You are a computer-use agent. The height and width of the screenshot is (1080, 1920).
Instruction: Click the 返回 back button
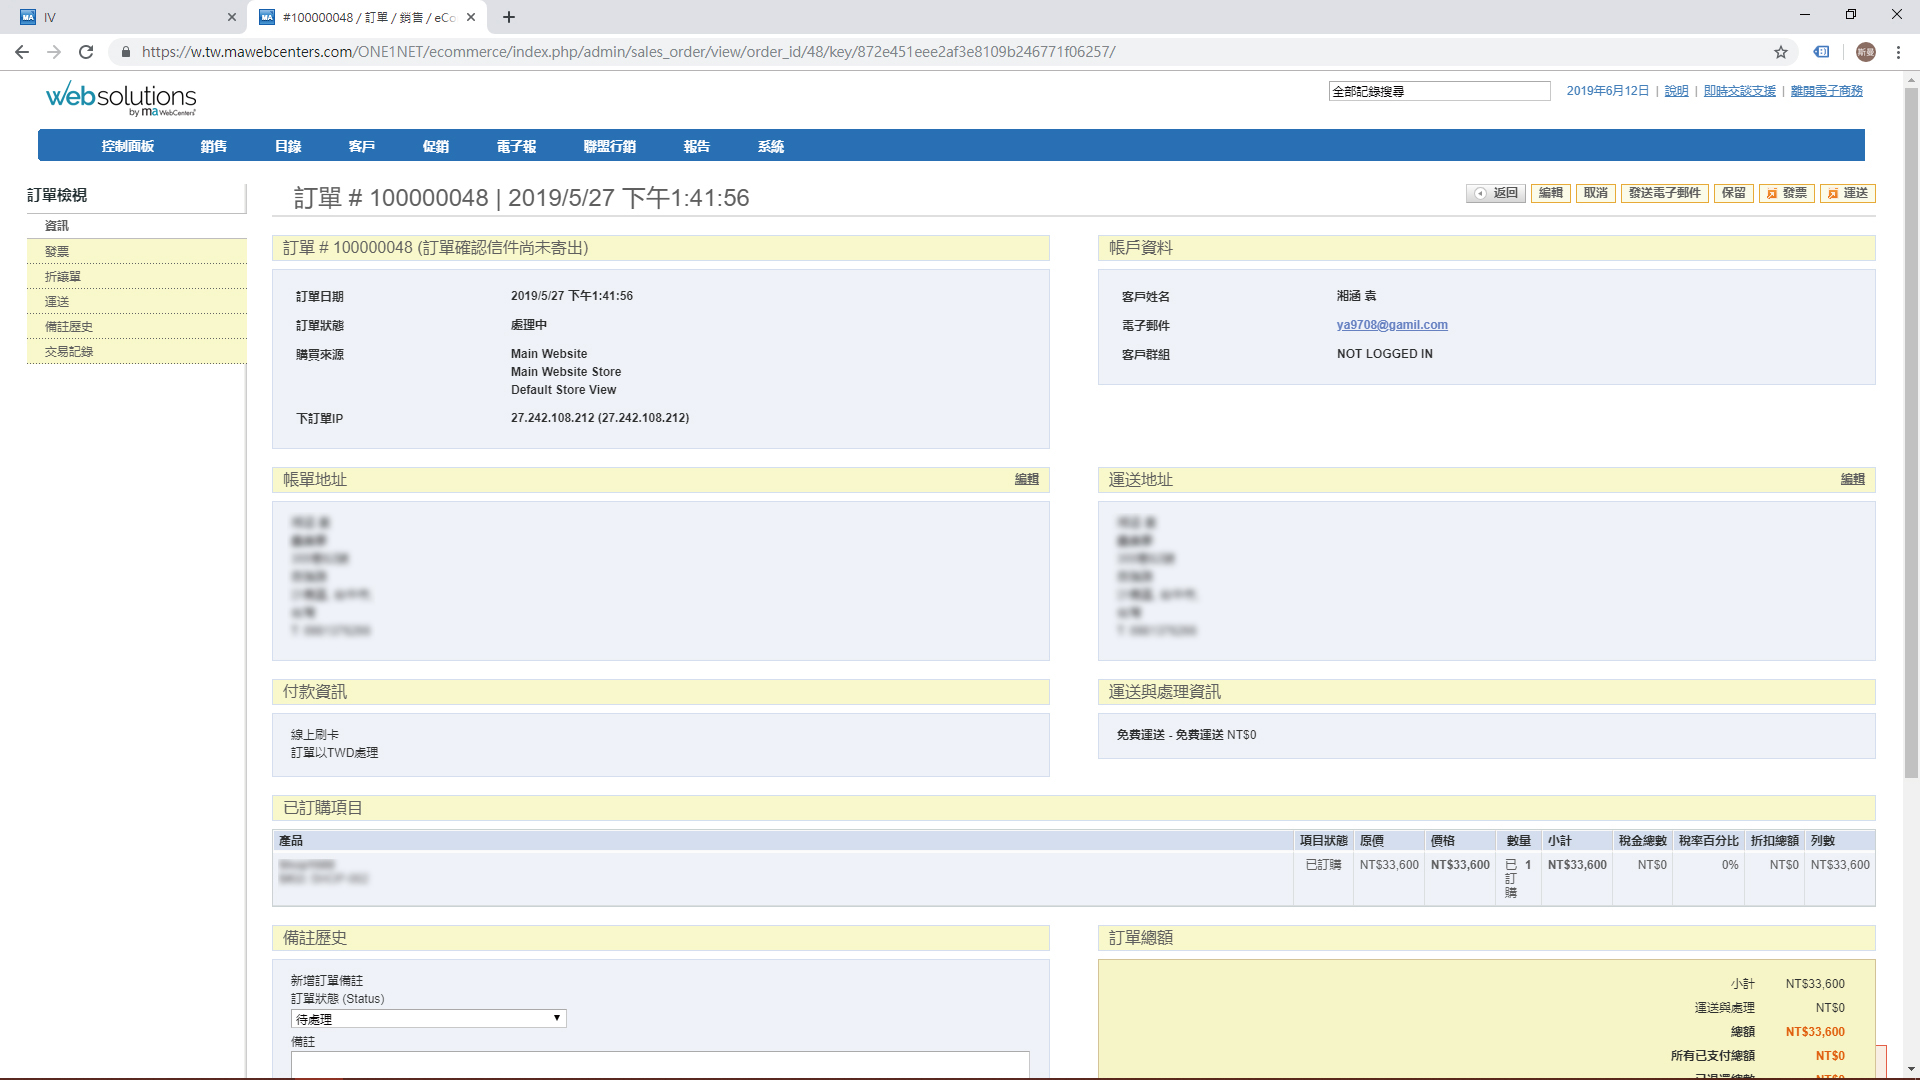click(1496, 193)
